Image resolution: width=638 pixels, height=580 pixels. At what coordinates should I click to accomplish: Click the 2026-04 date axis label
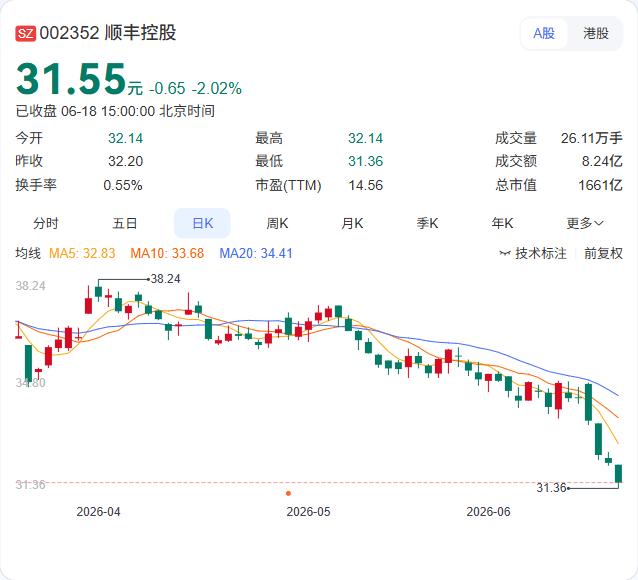coord(98,512)
